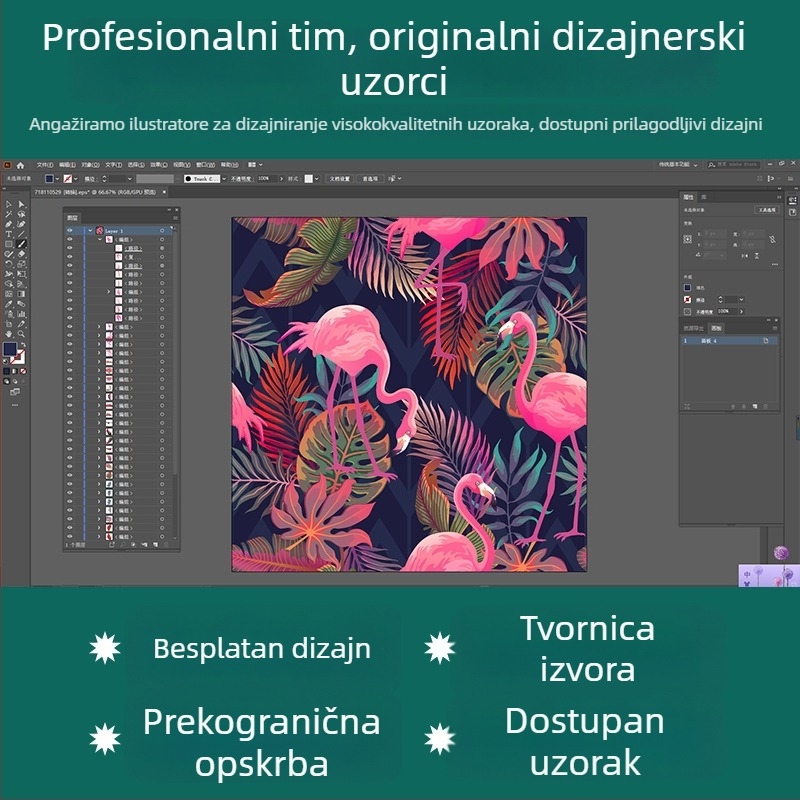Viewport: 800px width, 800px height.
Task: Open 文件 (File) menu
Action: pyautogui.click(x=45, y=165)
